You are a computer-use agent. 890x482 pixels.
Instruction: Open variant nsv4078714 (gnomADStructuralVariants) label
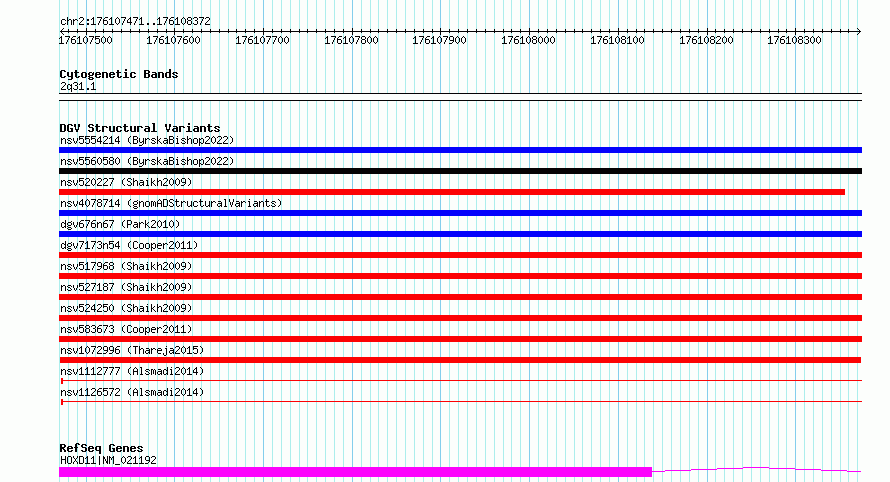coord(171,203)
